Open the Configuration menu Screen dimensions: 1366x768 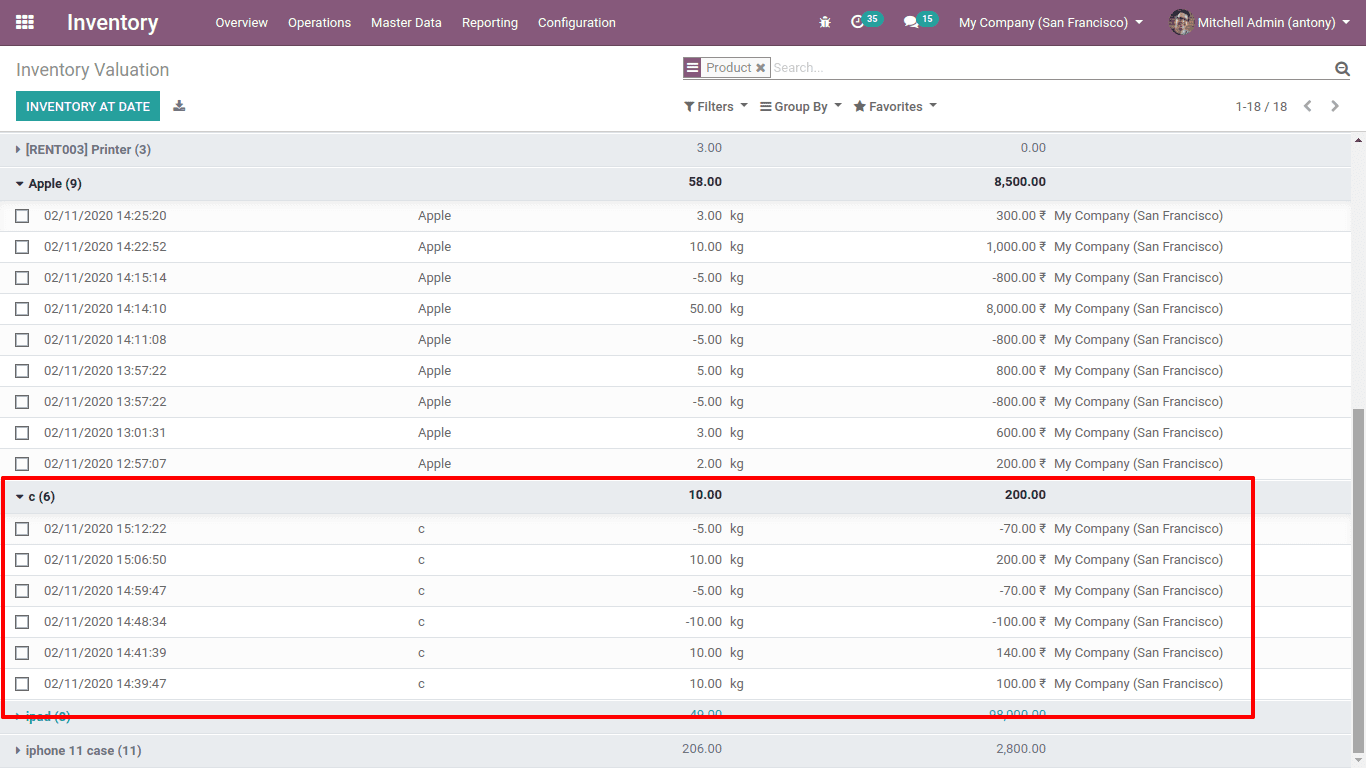[x=577, y=22]
